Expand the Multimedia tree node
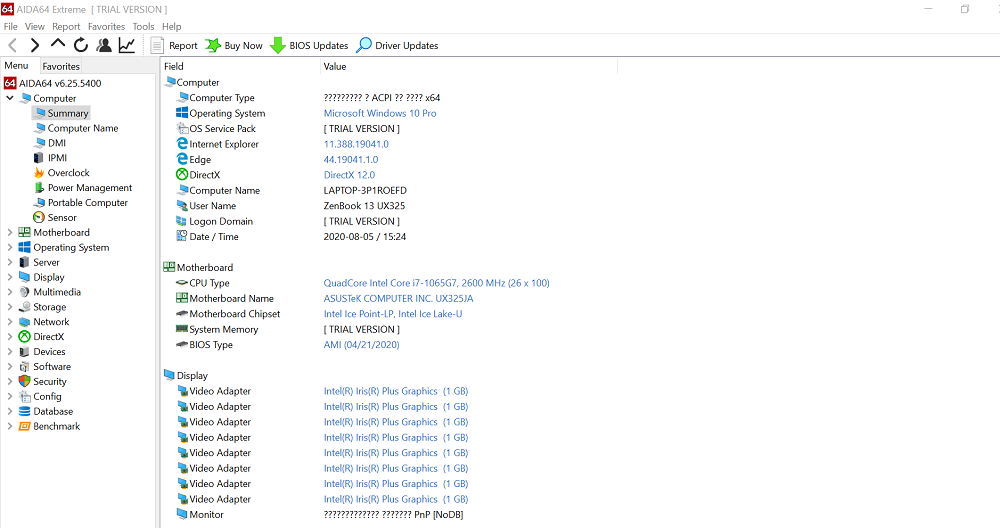 pos(10,292)
